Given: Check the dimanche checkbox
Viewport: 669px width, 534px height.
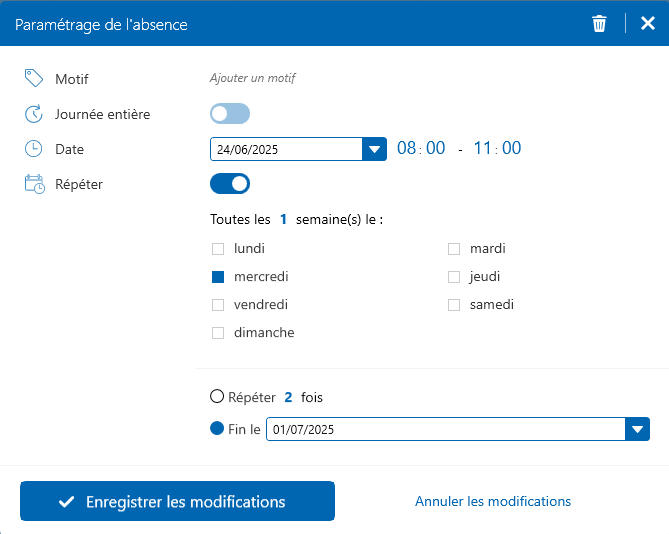Looking at the screenshot, I should [x=218, y=333].
